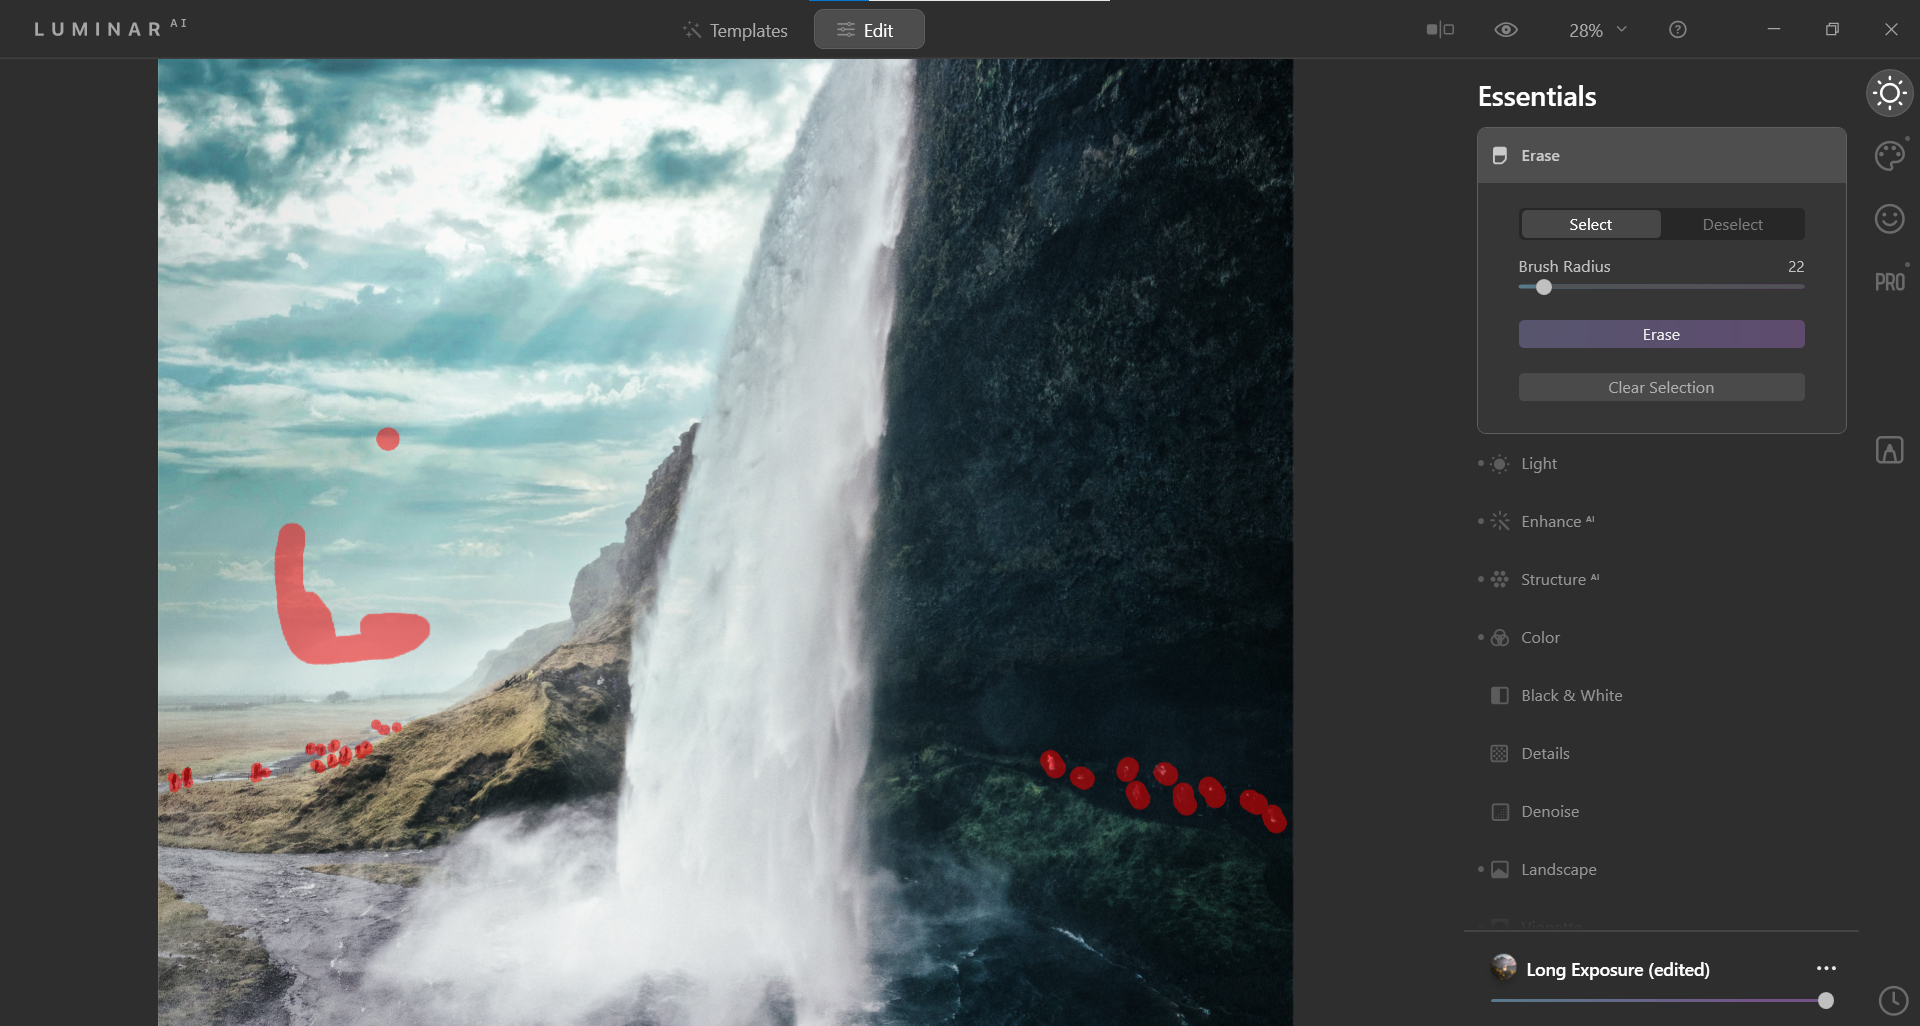Open the Essentials tools sun icon

(x=1889, y=94)
